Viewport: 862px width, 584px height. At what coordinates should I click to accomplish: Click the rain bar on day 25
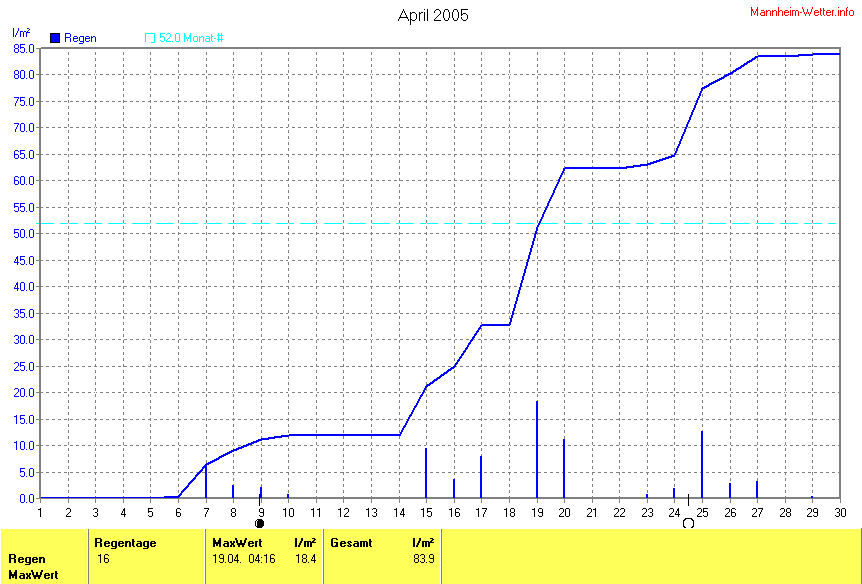[x=702, y=465]
